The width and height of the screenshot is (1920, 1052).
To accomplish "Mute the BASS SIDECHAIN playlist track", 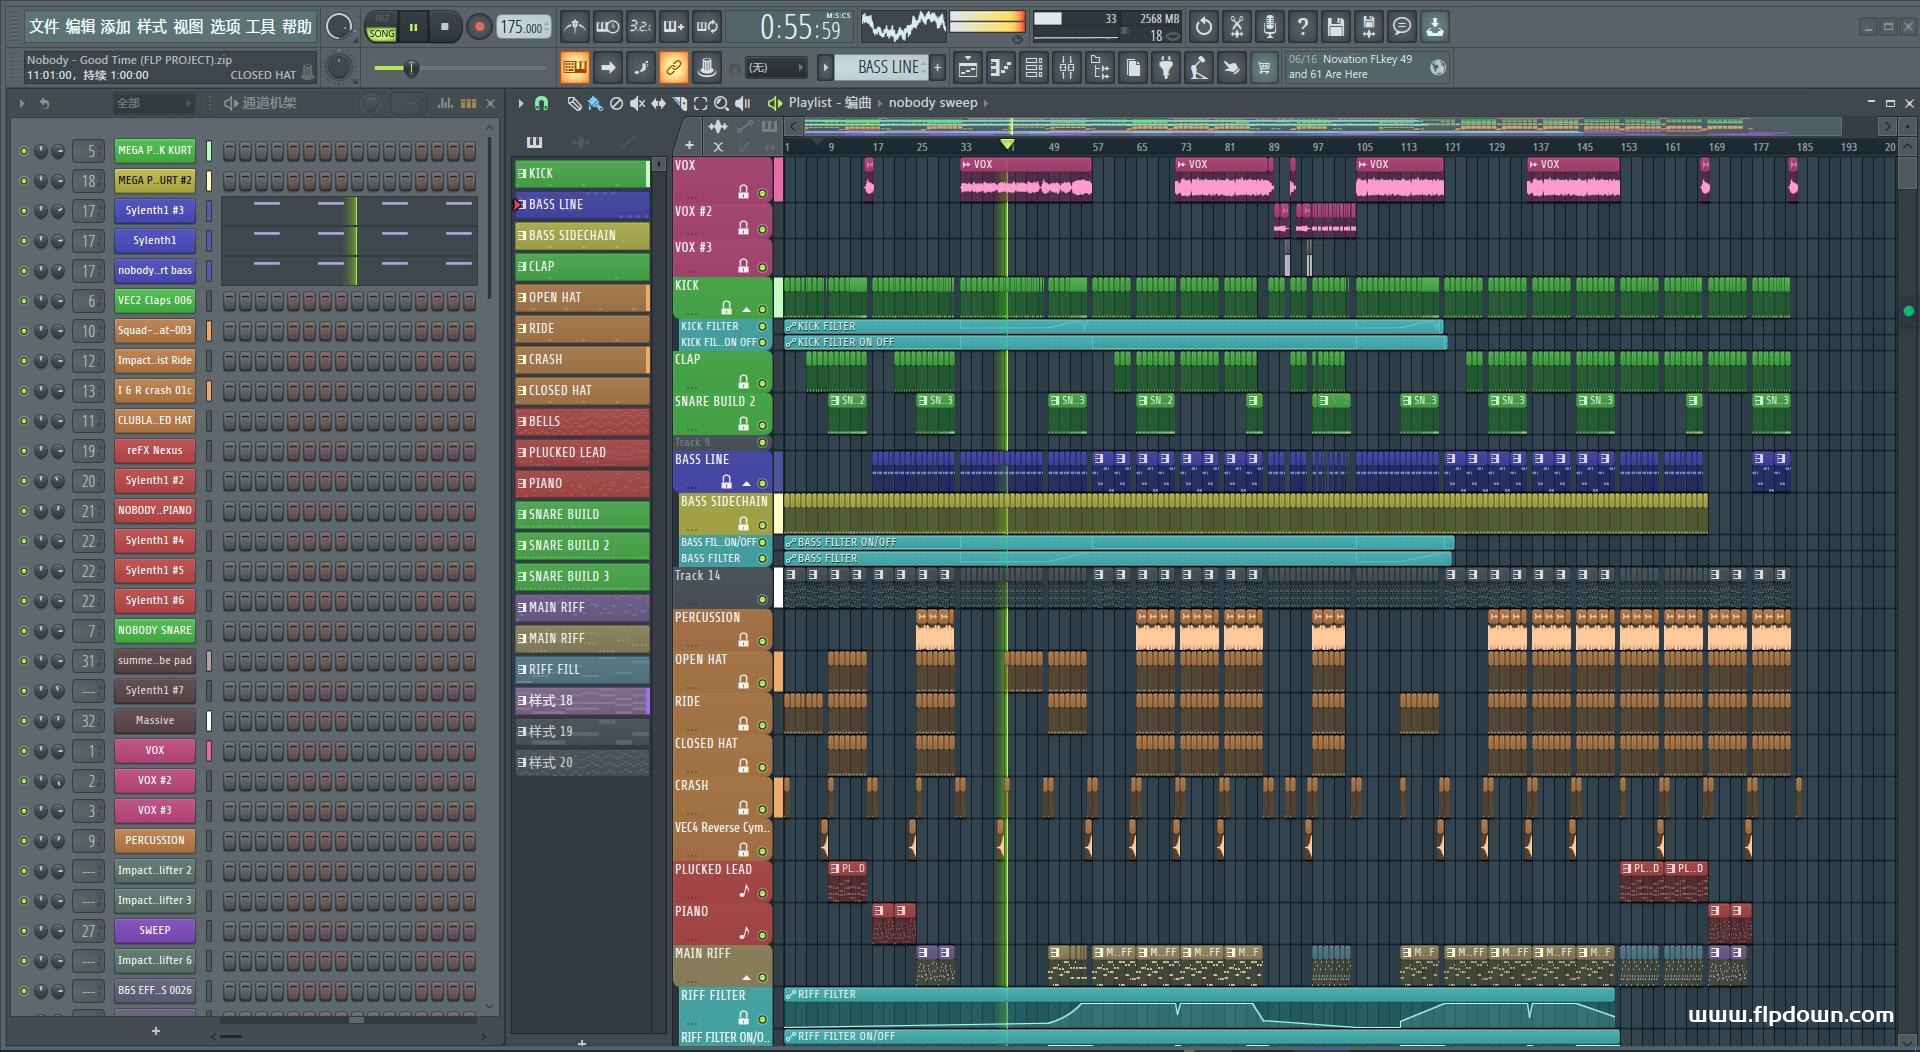I will (762, 525).
